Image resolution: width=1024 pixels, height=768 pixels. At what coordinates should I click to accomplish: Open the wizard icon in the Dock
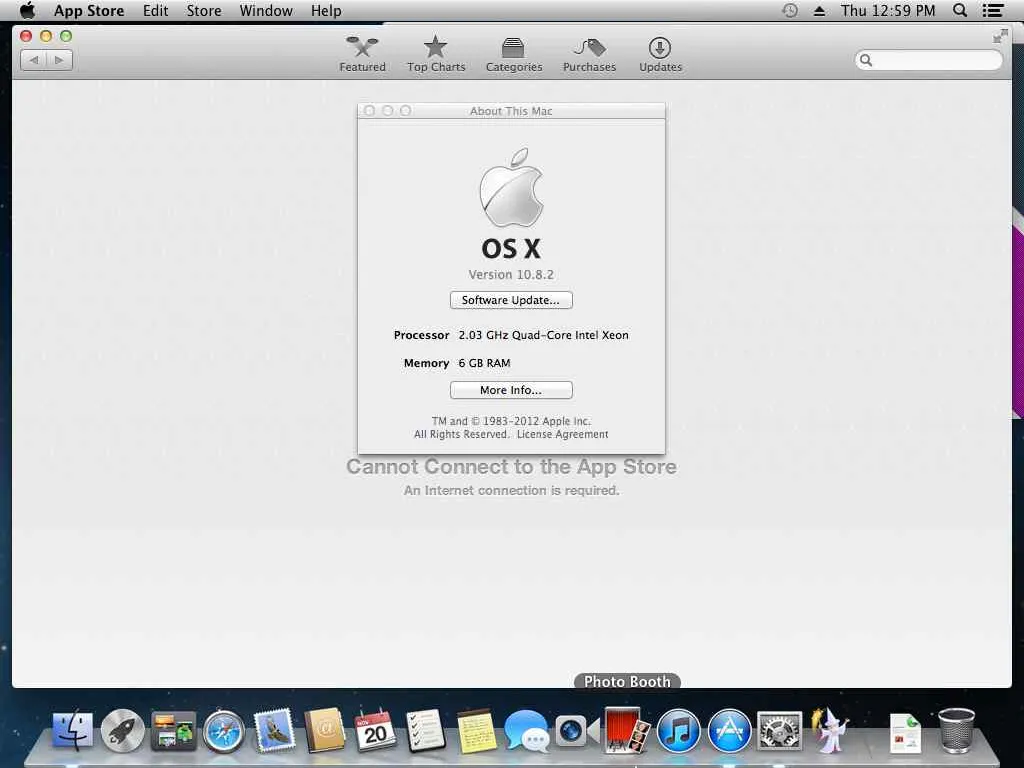tap(829, 730)
